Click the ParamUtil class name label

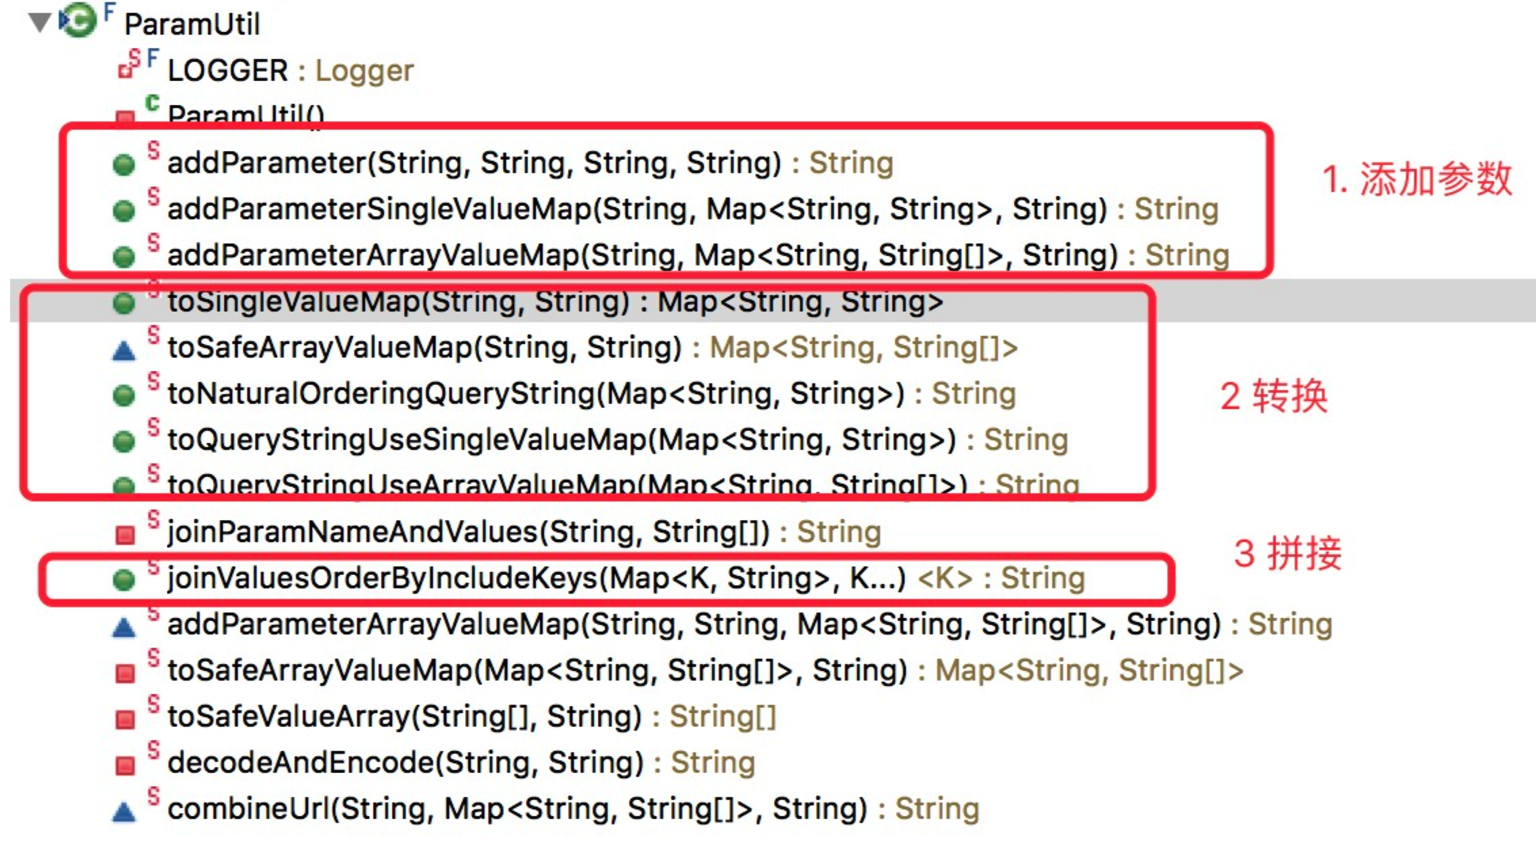[x=192, y=23]
